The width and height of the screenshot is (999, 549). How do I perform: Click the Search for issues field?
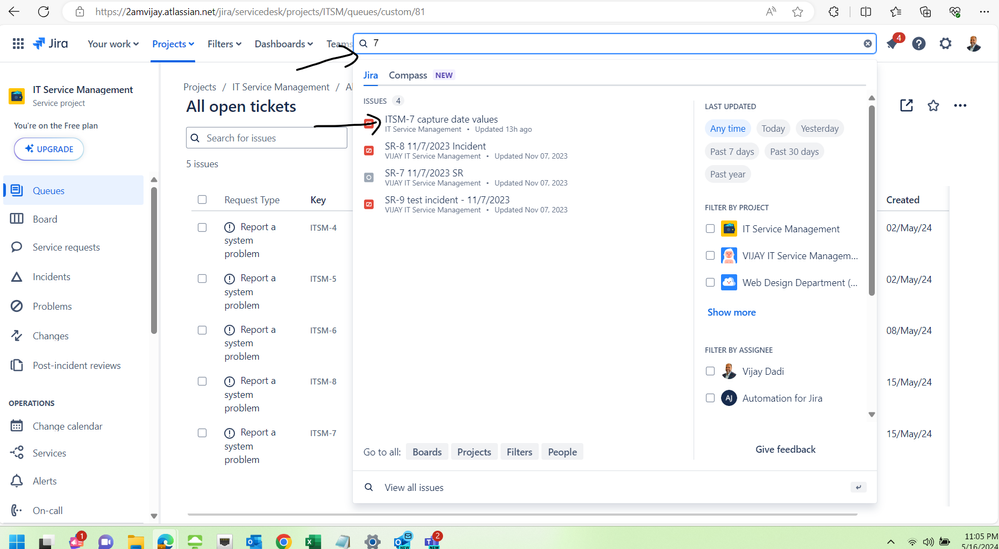tap(266, 138)
